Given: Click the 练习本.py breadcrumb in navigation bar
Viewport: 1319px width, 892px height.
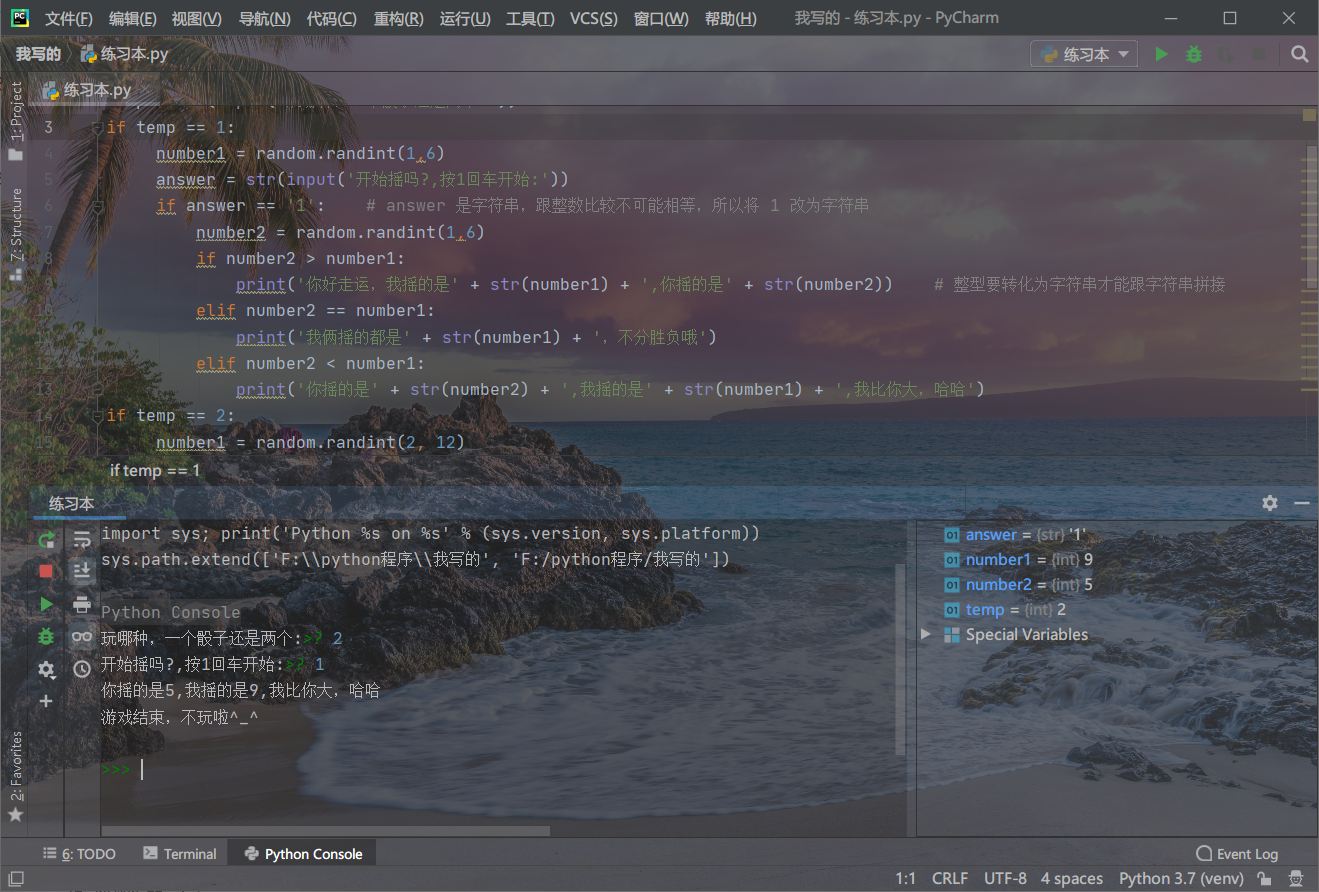Looking at the screenshot, I should point(125,54).
